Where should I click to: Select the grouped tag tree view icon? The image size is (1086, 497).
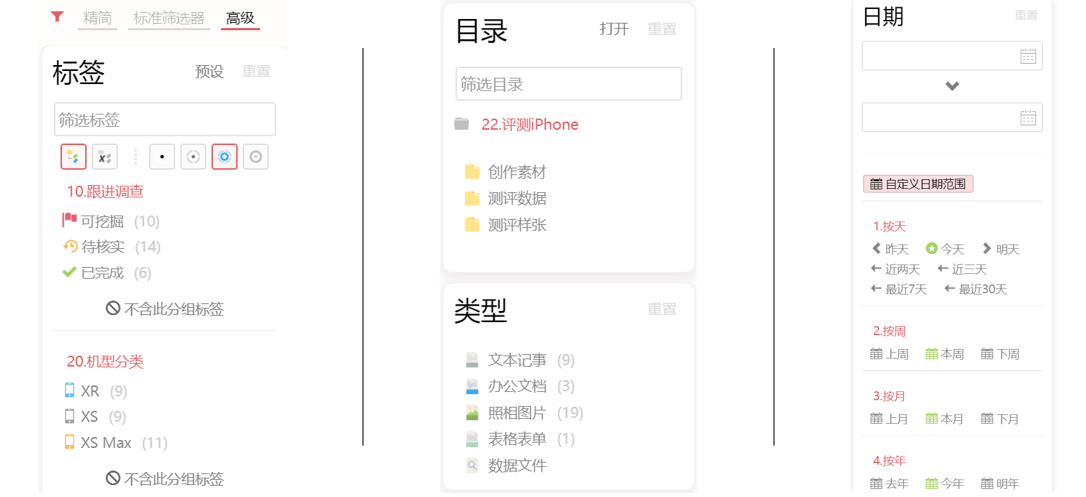pyautogui.click(x=73, y=157)
